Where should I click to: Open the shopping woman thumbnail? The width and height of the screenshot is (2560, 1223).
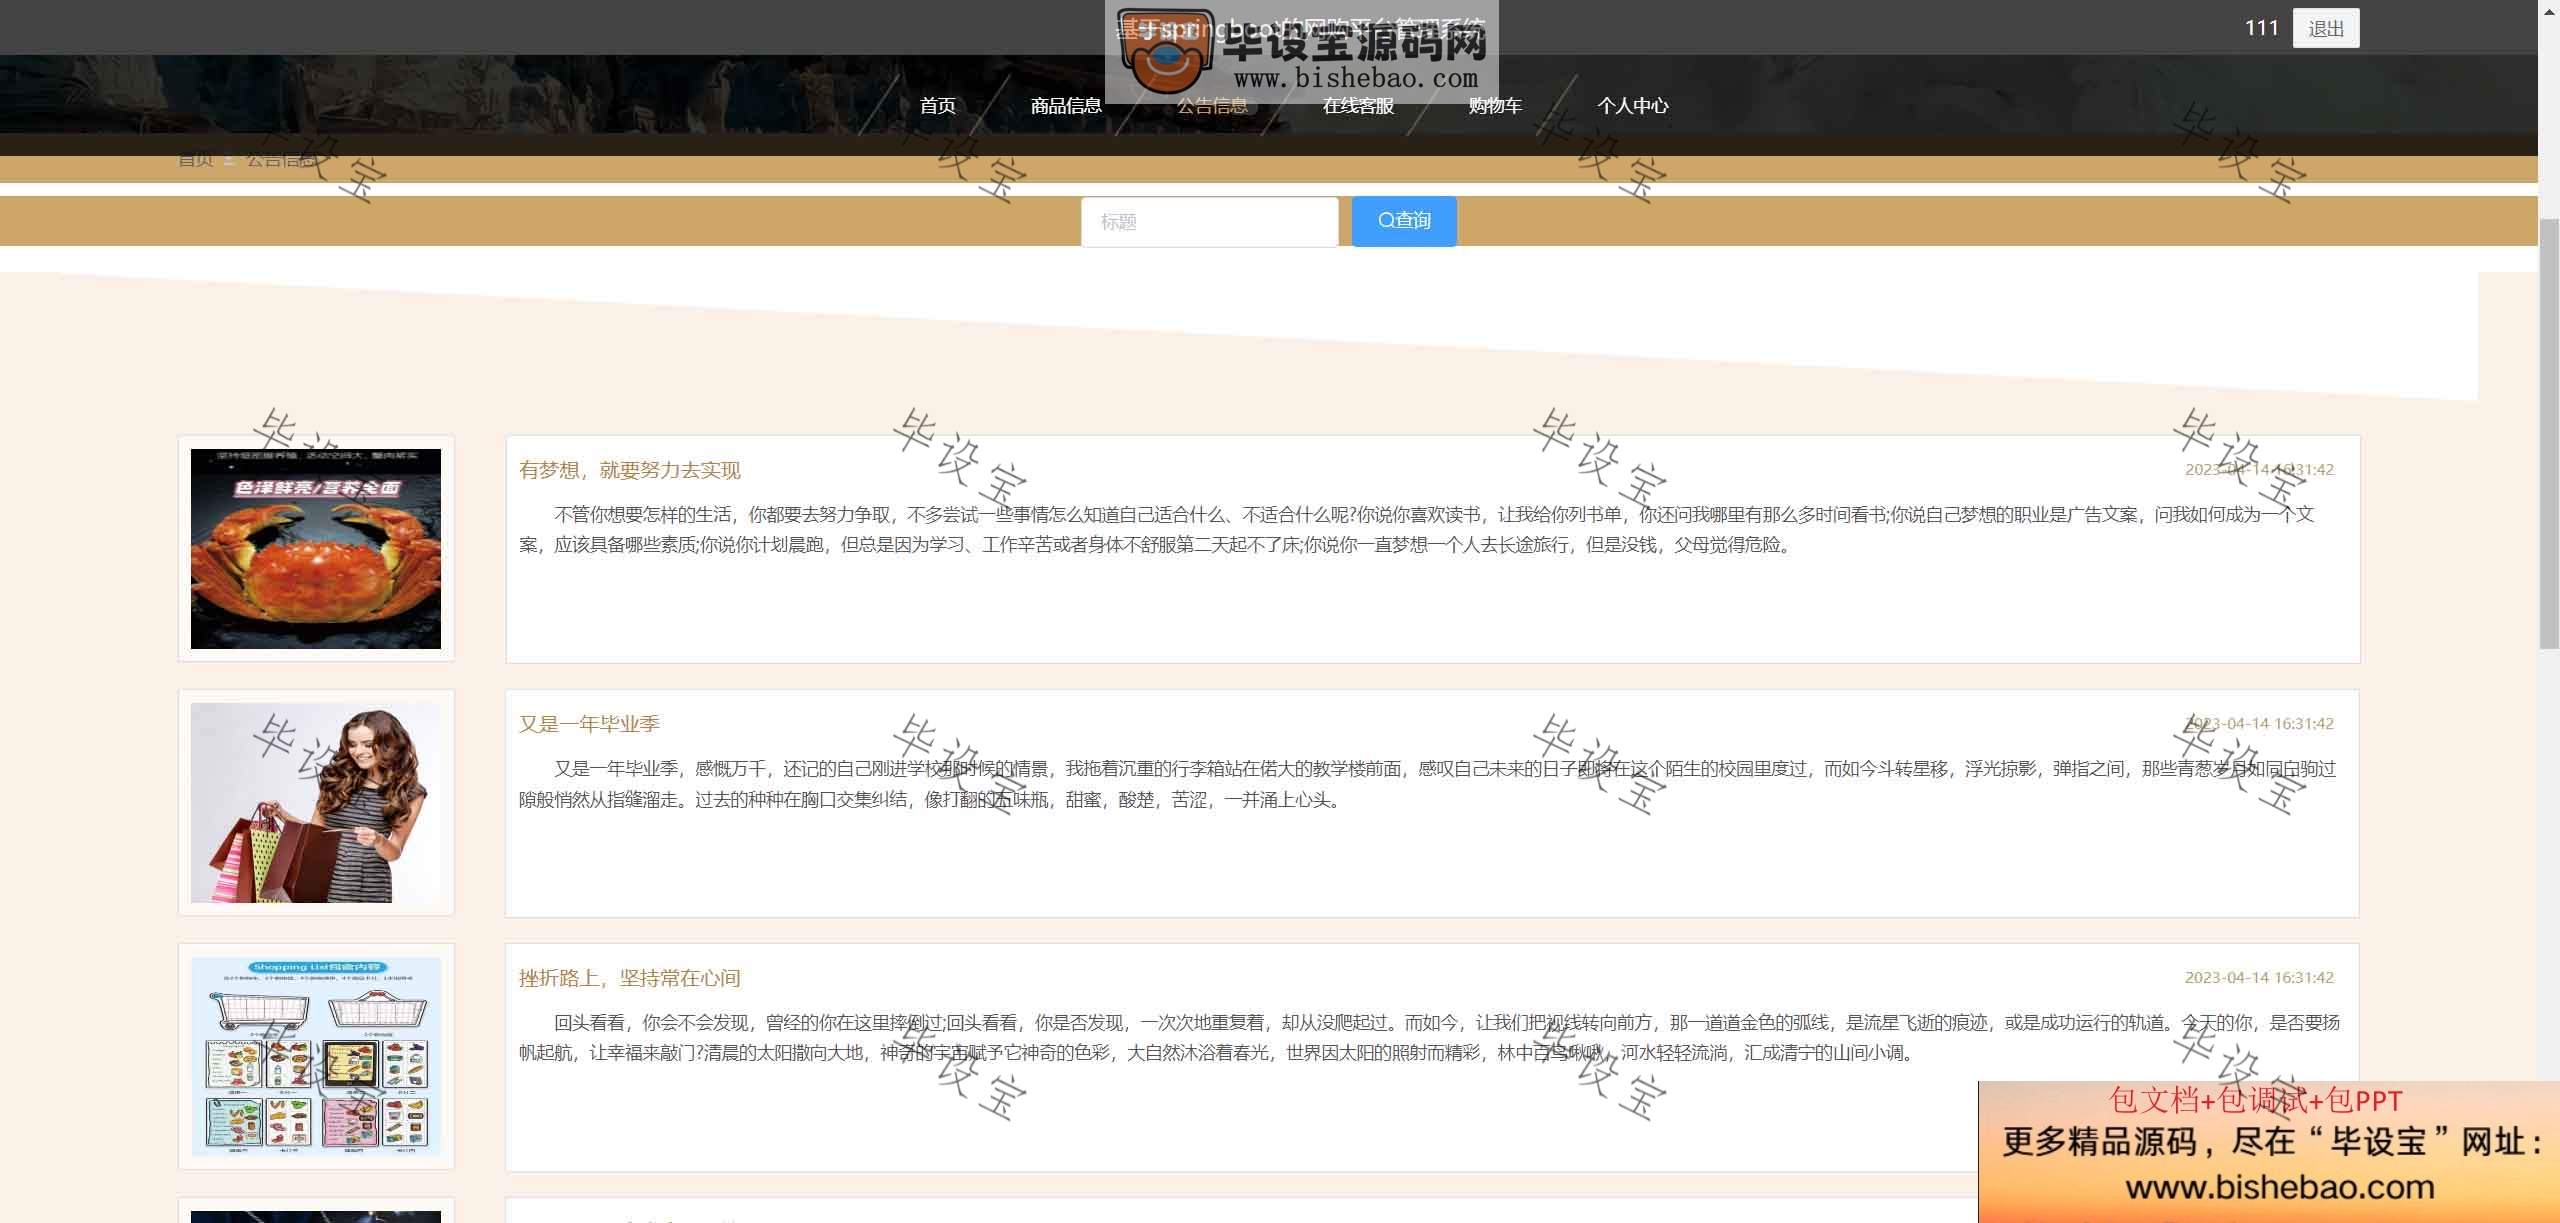tap(316, 803)
